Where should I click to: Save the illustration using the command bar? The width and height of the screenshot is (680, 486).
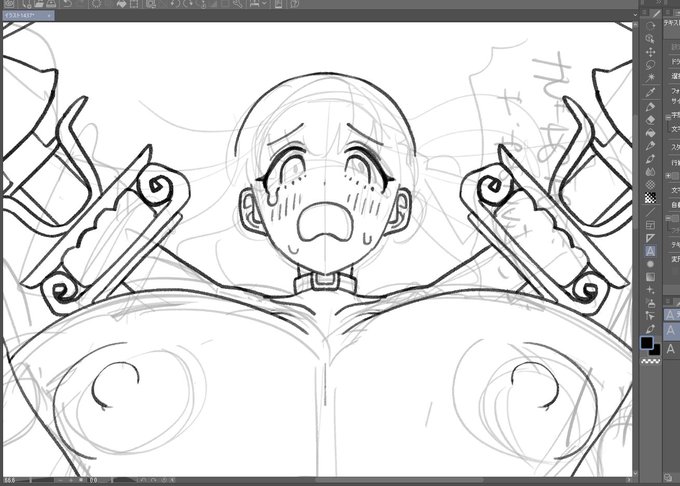click(51, 4)
